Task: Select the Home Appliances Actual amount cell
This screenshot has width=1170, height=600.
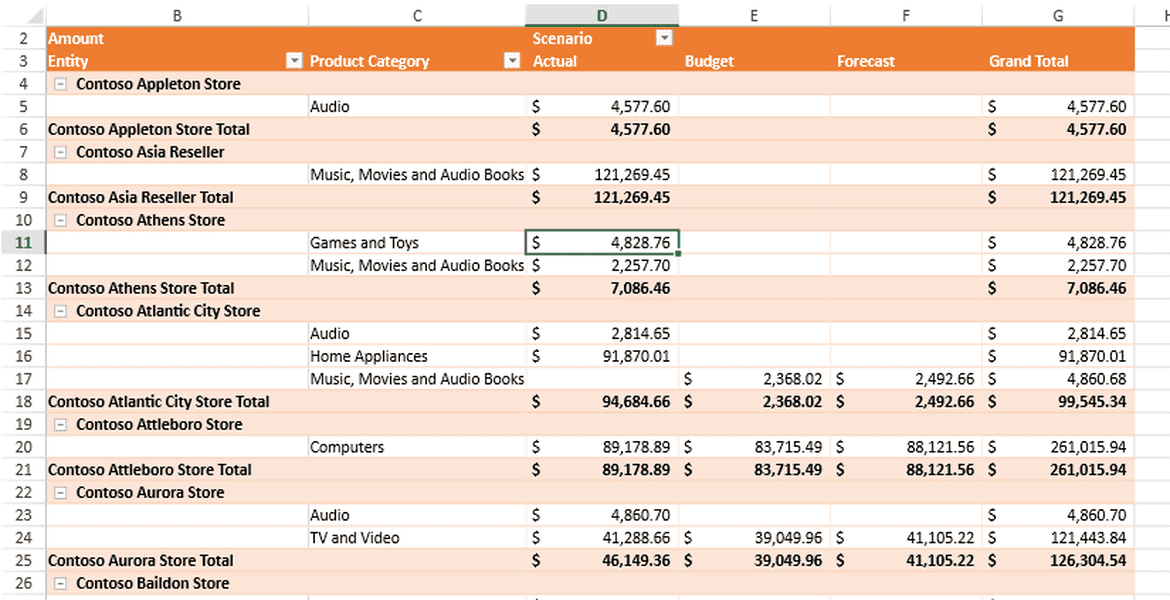Action: point(602,357)
